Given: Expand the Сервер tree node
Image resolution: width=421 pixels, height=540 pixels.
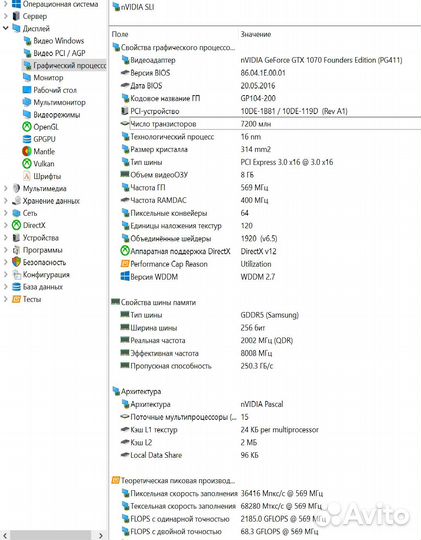Looking at the screenshot, I should tap(6, 16).
